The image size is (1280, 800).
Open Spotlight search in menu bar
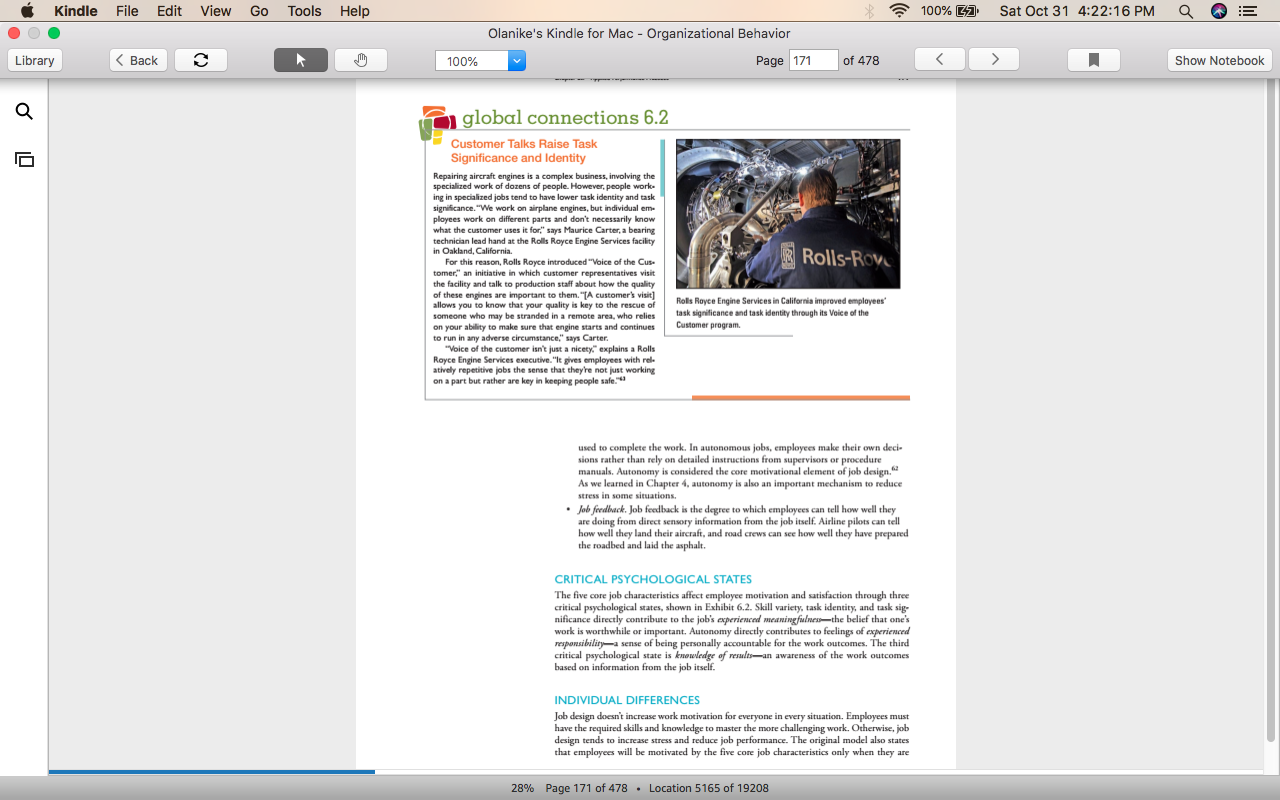(x=1185, y=11)
